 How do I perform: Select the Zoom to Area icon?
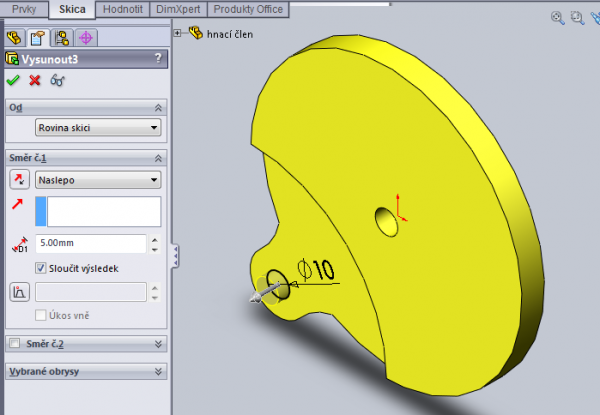pyautogui.click(x=577, y=17)
